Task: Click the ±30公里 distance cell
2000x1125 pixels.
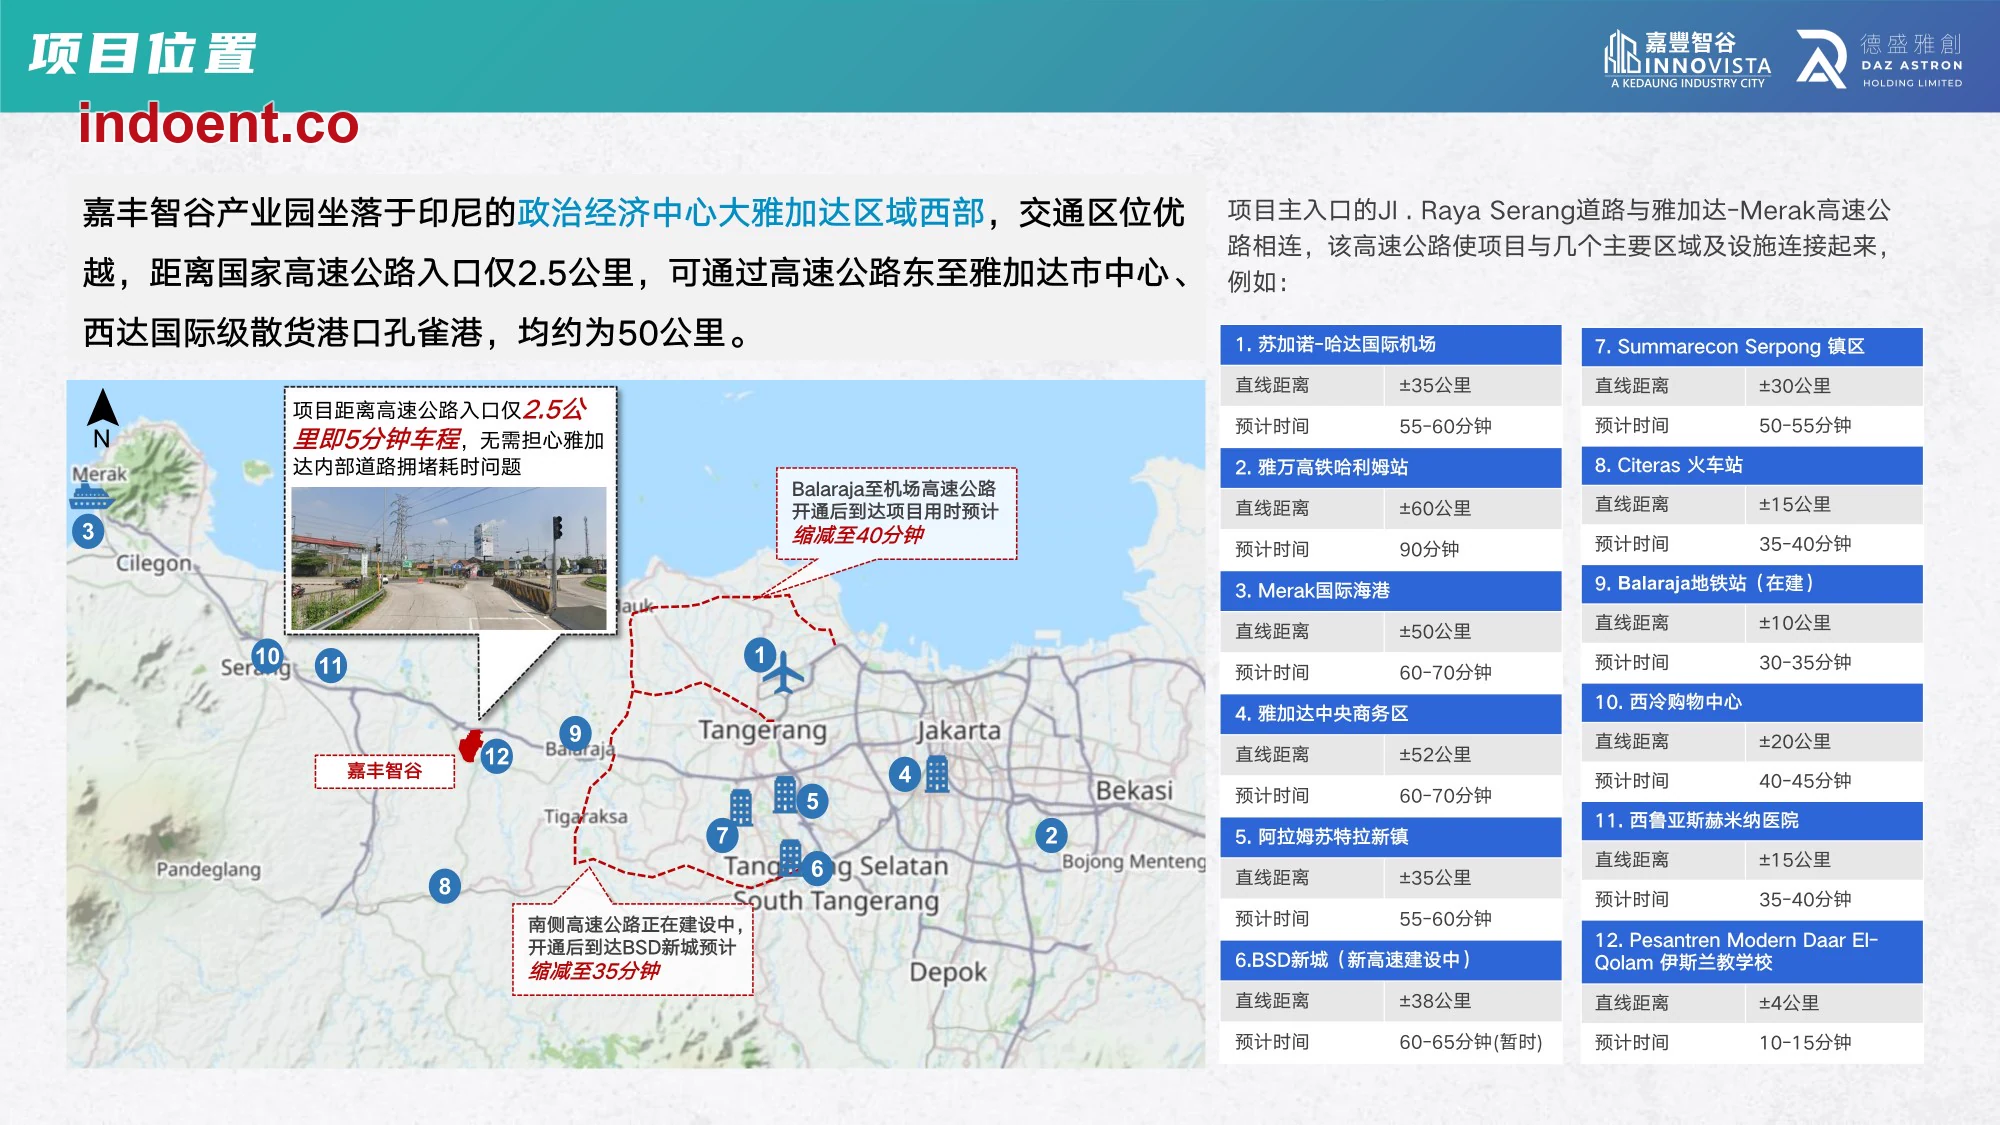Action: point(1834,386)
